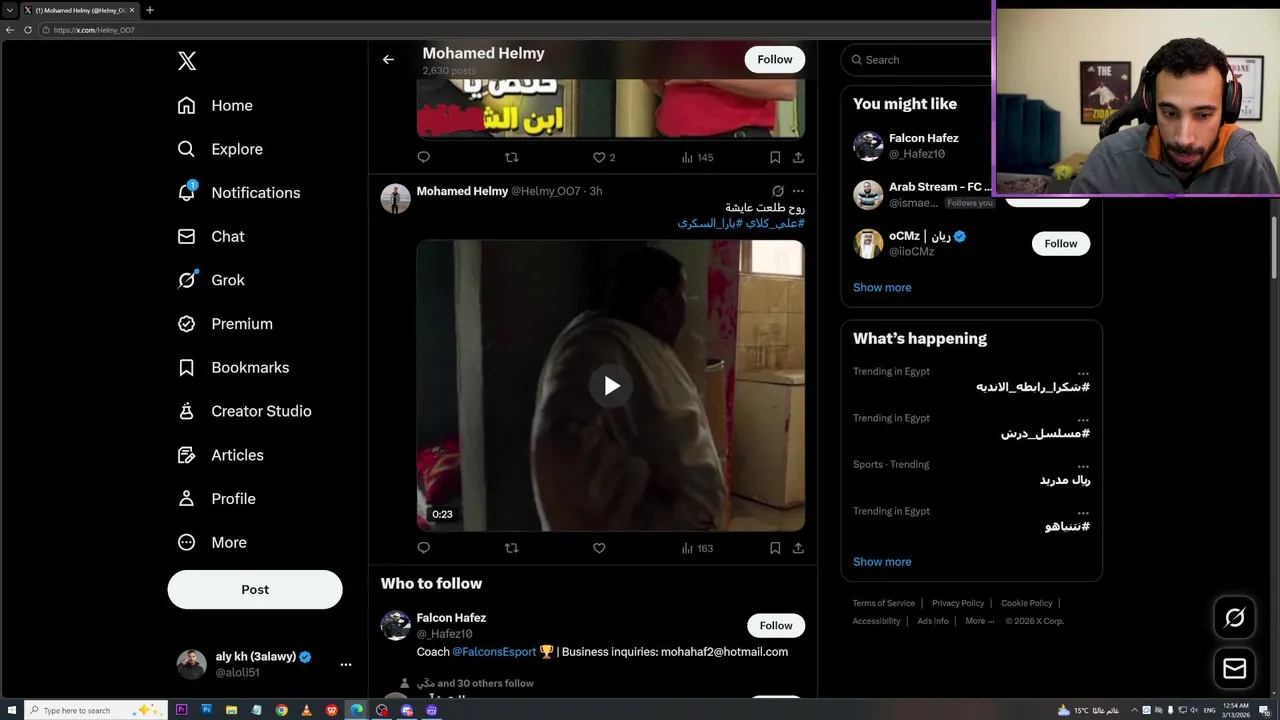Open Chat in the sidebar
1280x720 pixels.
click(x=211, y=237)
